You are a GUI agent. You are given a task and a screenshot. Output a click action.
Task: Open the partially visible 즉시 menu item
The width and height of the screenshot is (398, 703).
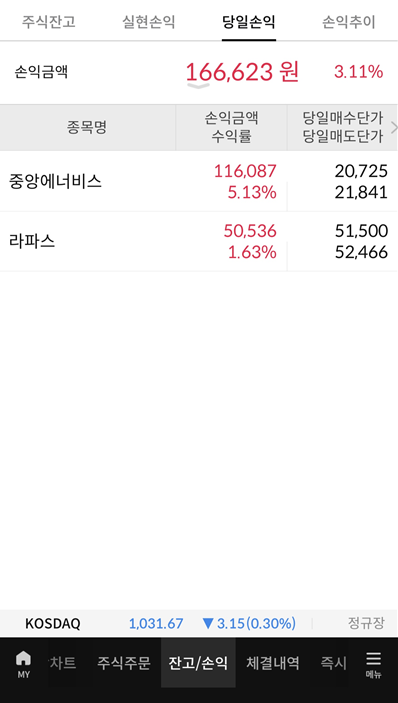333,663
